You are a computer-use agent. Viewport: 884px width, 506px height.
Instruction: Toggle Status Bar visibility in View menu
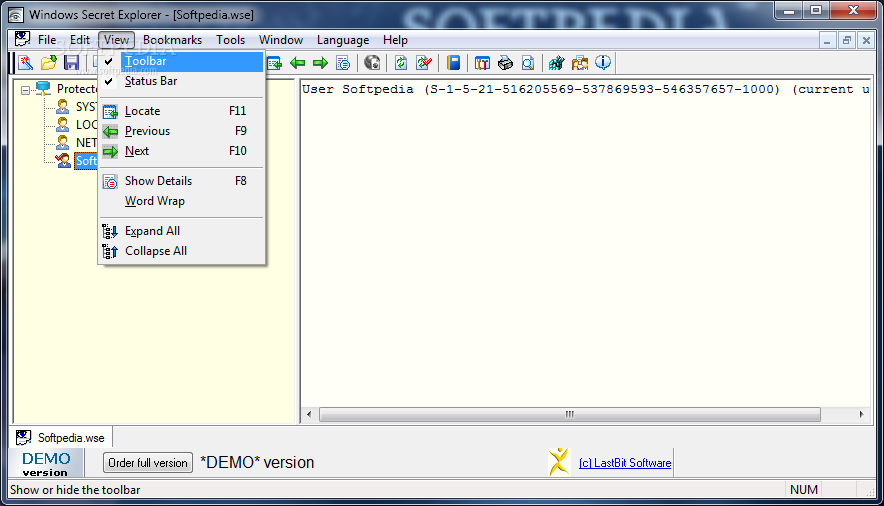tap(182, 81)
